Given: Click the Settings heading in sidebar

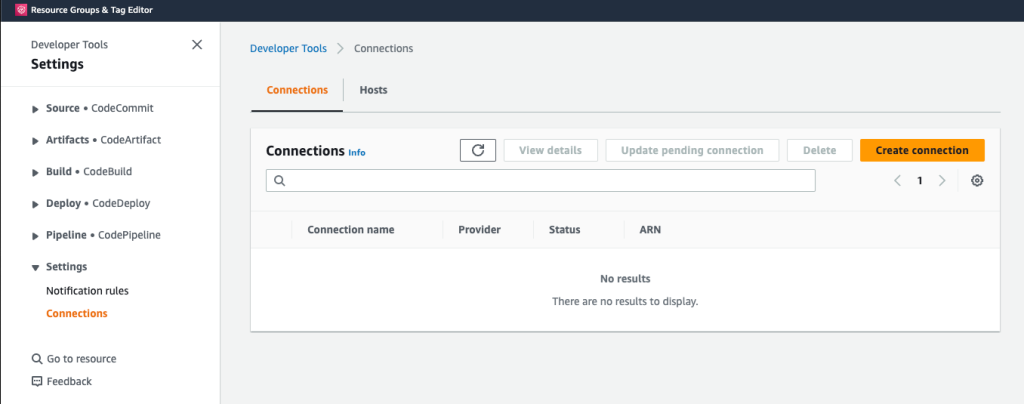Looking at the screenshot, I should tap(57, 64).
